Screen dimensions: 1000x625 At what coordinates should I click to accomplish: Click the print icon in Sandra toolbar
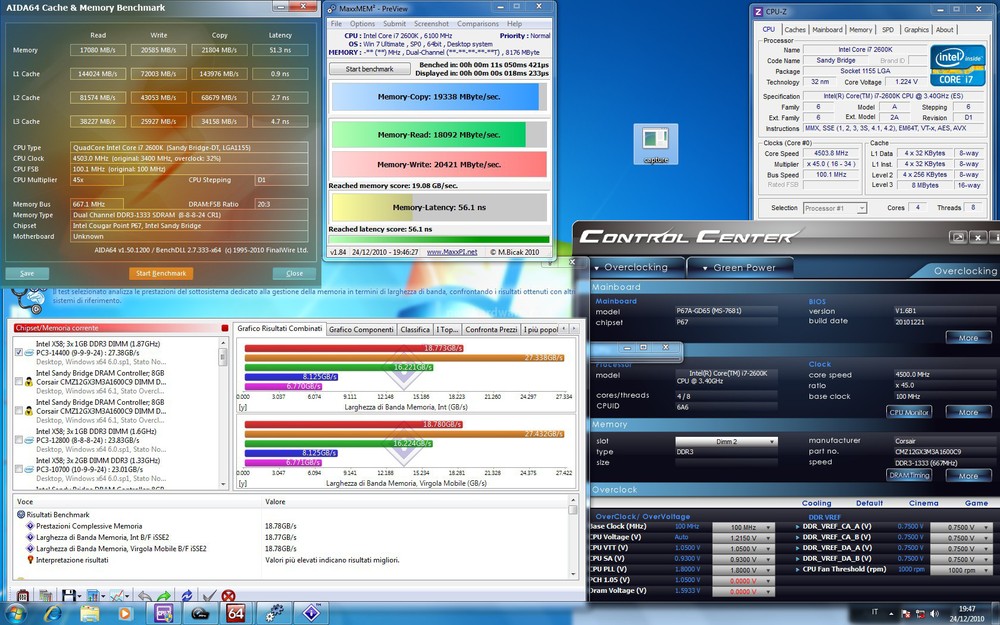click(23, 596)
